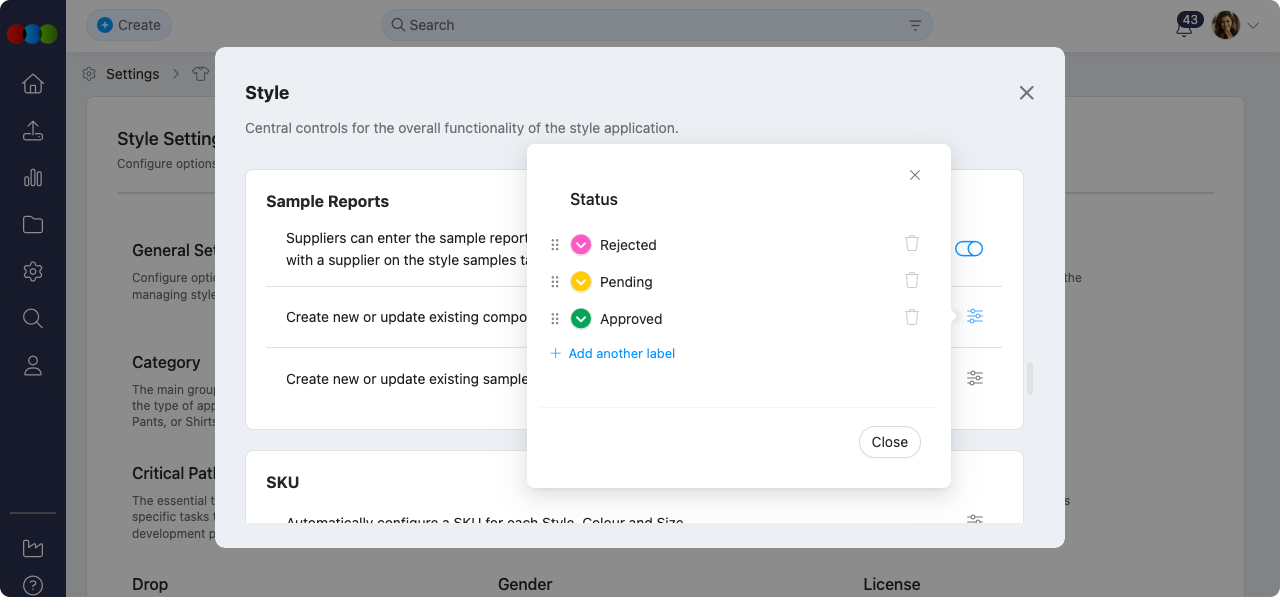Delete the Rejected status label
The width and height of the screenshot is (1280, 597).
[x=911, y=243]
